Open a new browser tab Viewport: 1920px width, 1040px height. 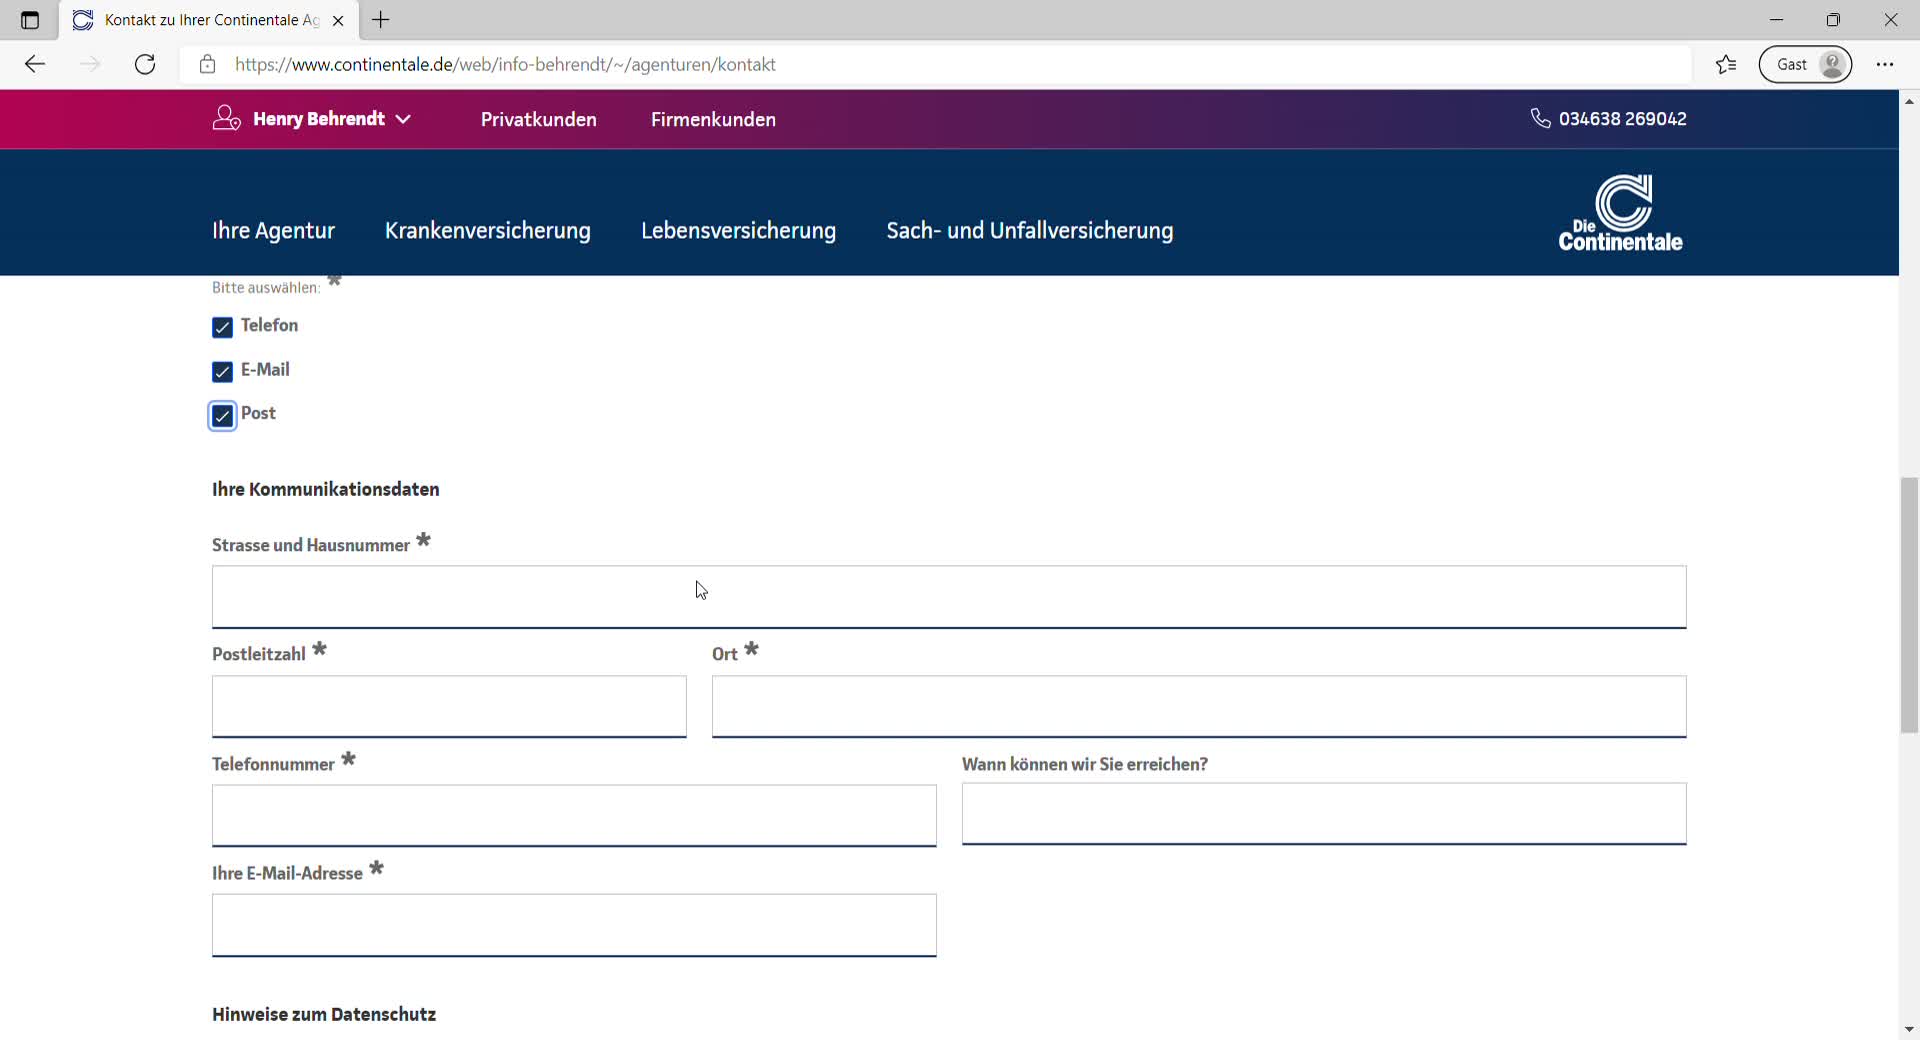[x=381, y=20]
